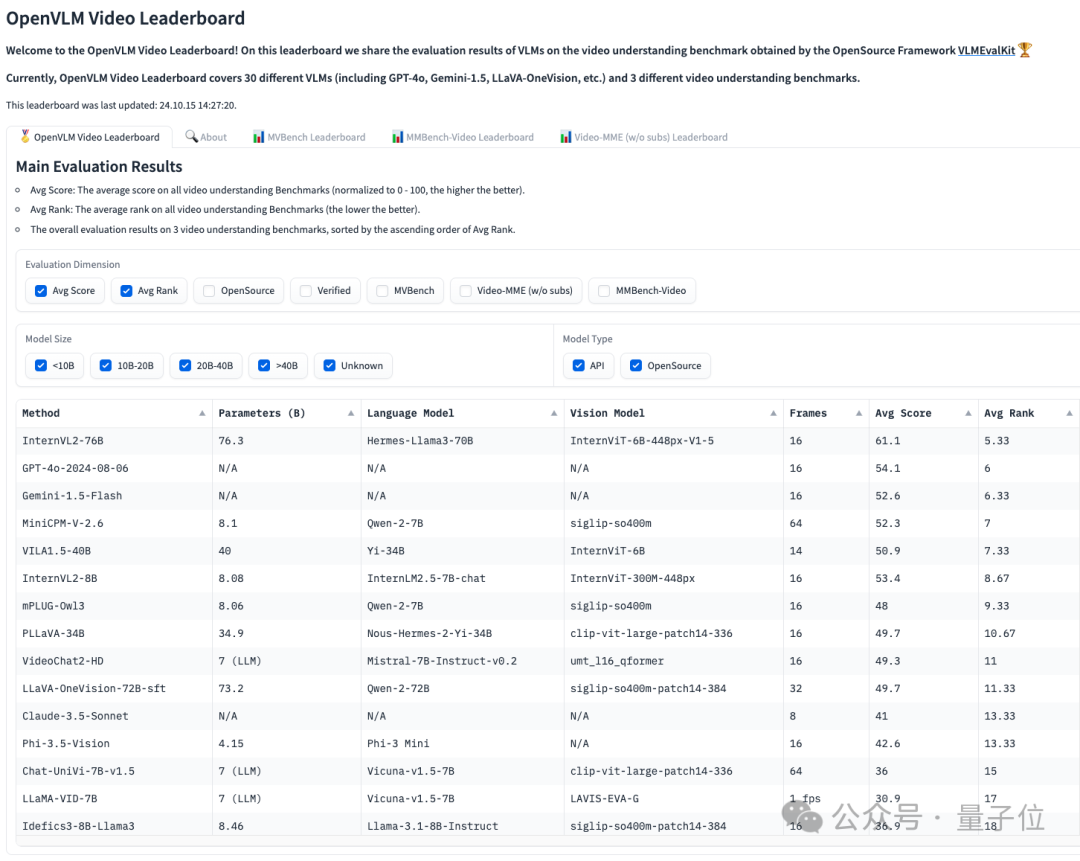The image size is (1080, 861).
Task: Sort table by Method column arrow
Action: [202, 413]
